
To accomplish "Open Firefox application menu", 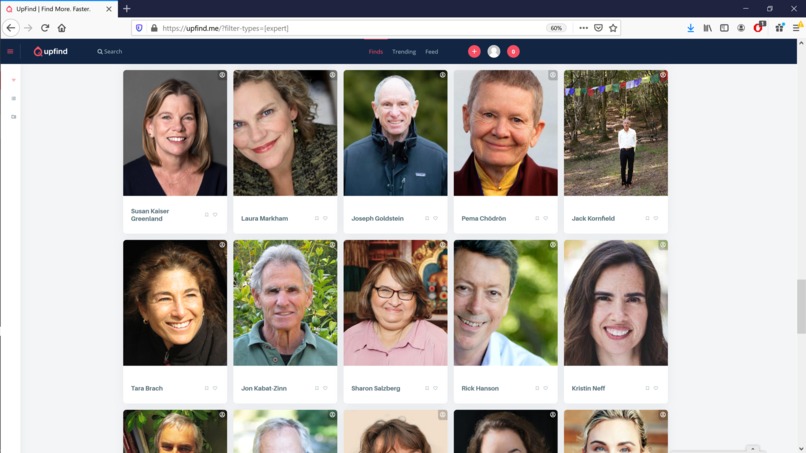I will tap(796, 28).
